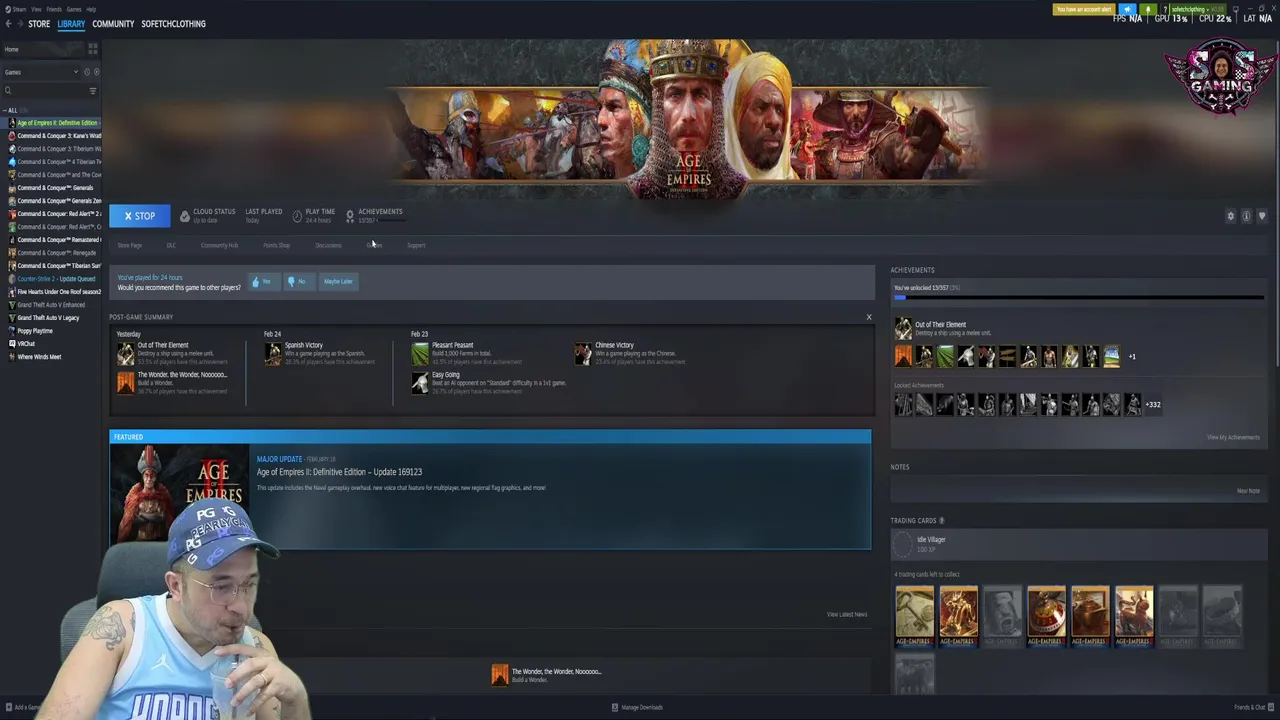Select Where Winds Meet in list

(x=52, y=357)
